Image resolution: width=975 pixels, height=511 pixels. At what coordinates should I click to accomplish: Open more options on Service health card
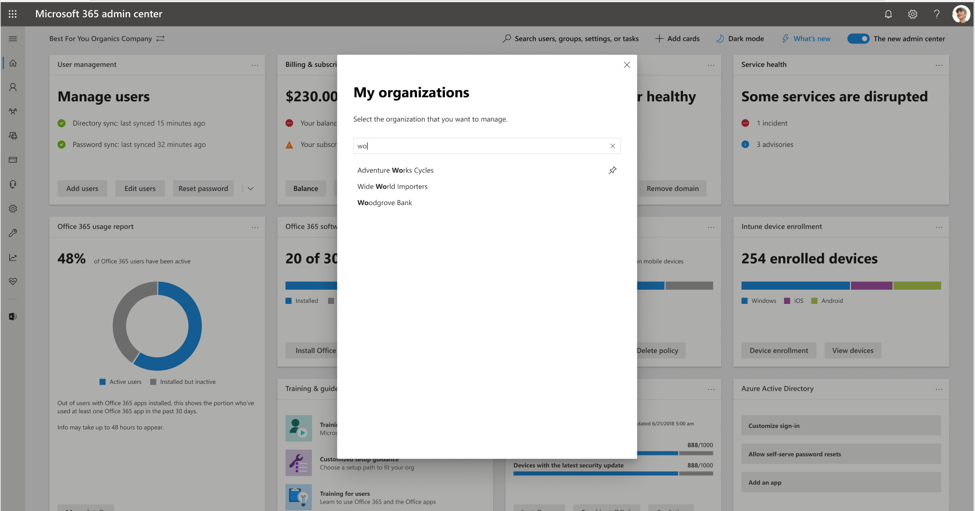coord(939,65)
